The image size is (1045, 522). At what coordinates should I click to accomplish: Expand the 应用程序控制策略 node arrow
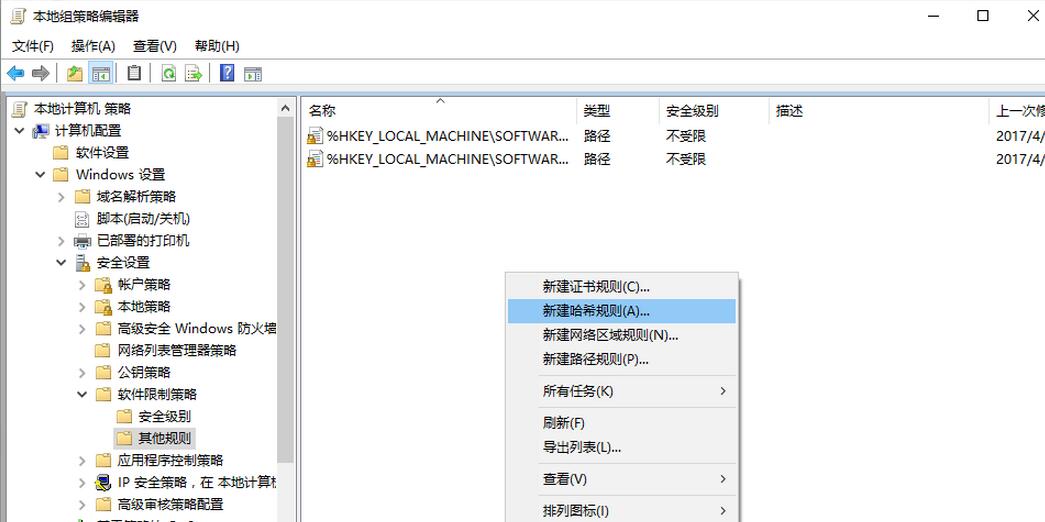coord(82,461)
